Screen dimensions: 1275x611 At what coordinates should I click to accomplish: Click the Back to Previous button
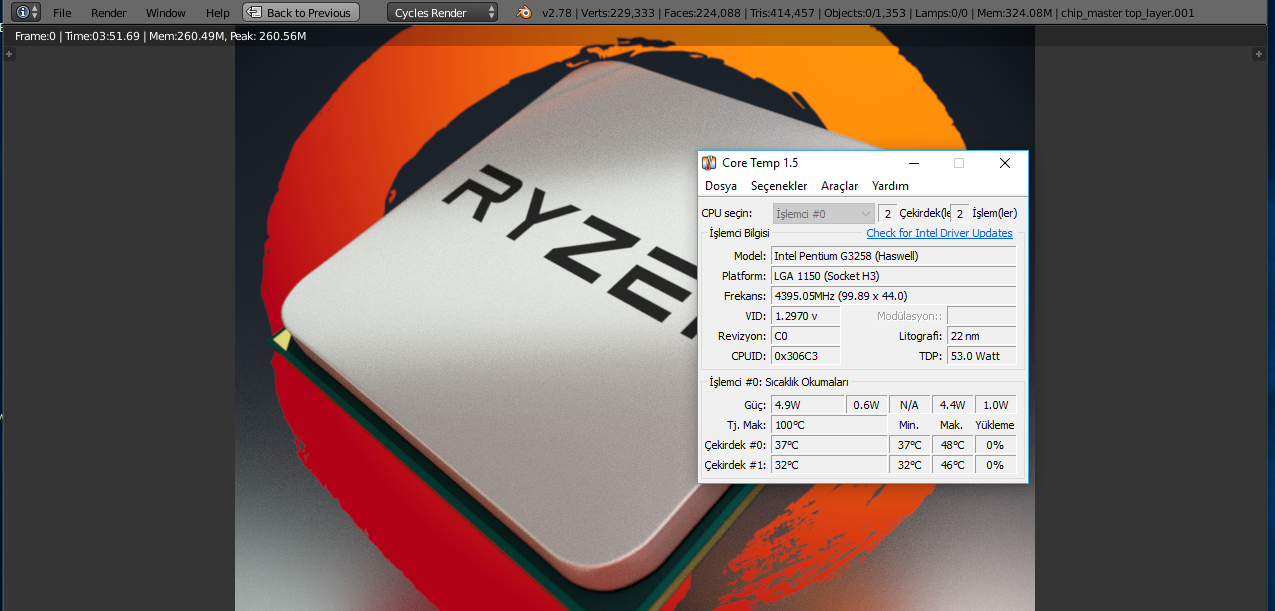pyautogui.click(x=301, y=12)
